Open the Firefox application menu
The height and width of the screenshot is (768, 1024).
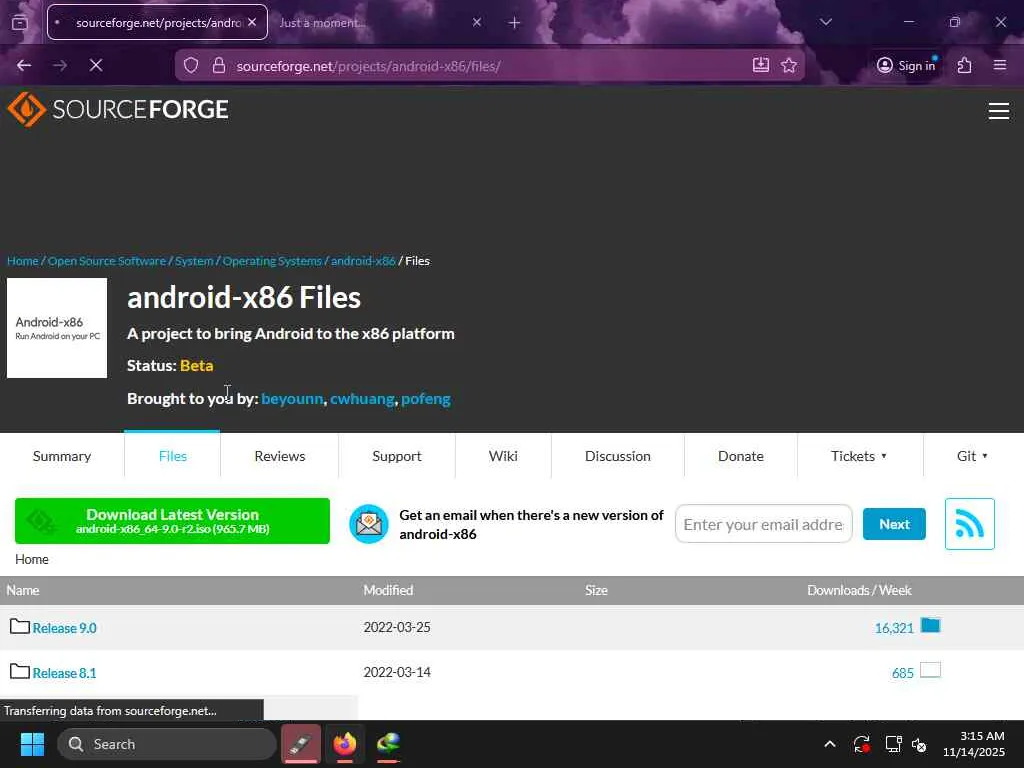point(1000,65)
